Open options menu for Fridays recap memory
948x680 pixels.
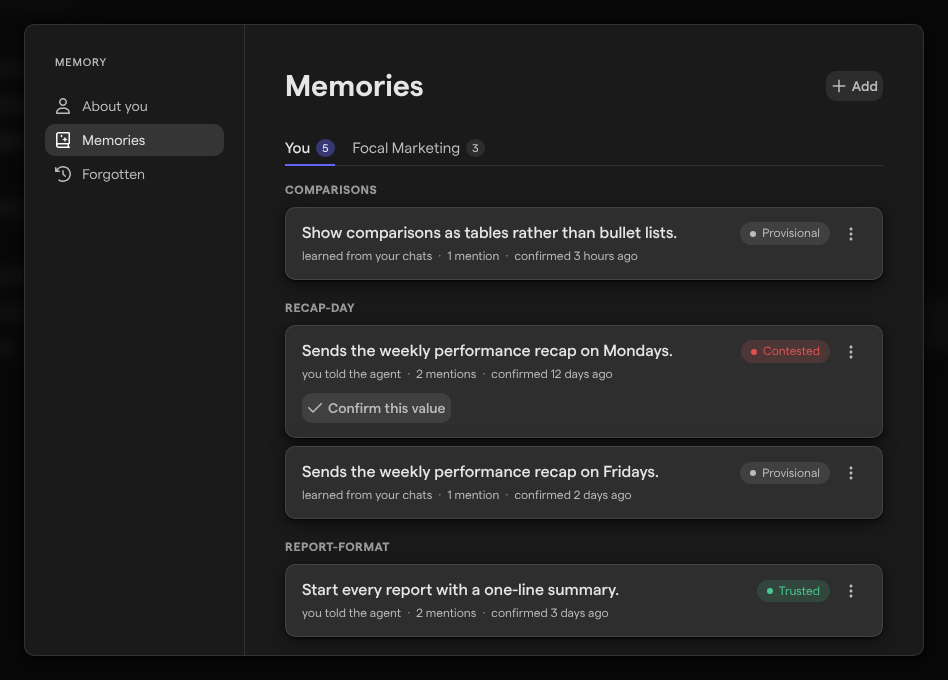pyautogui.click(x=851, y=473)
